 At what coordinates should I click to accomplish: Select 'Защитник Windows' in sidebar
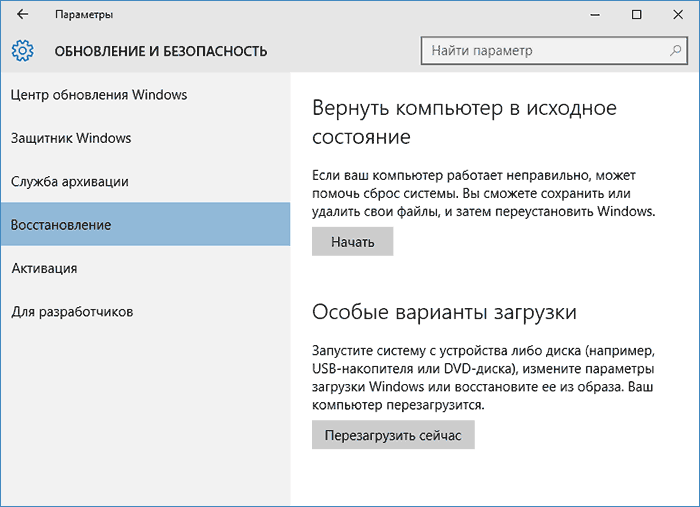71,138
